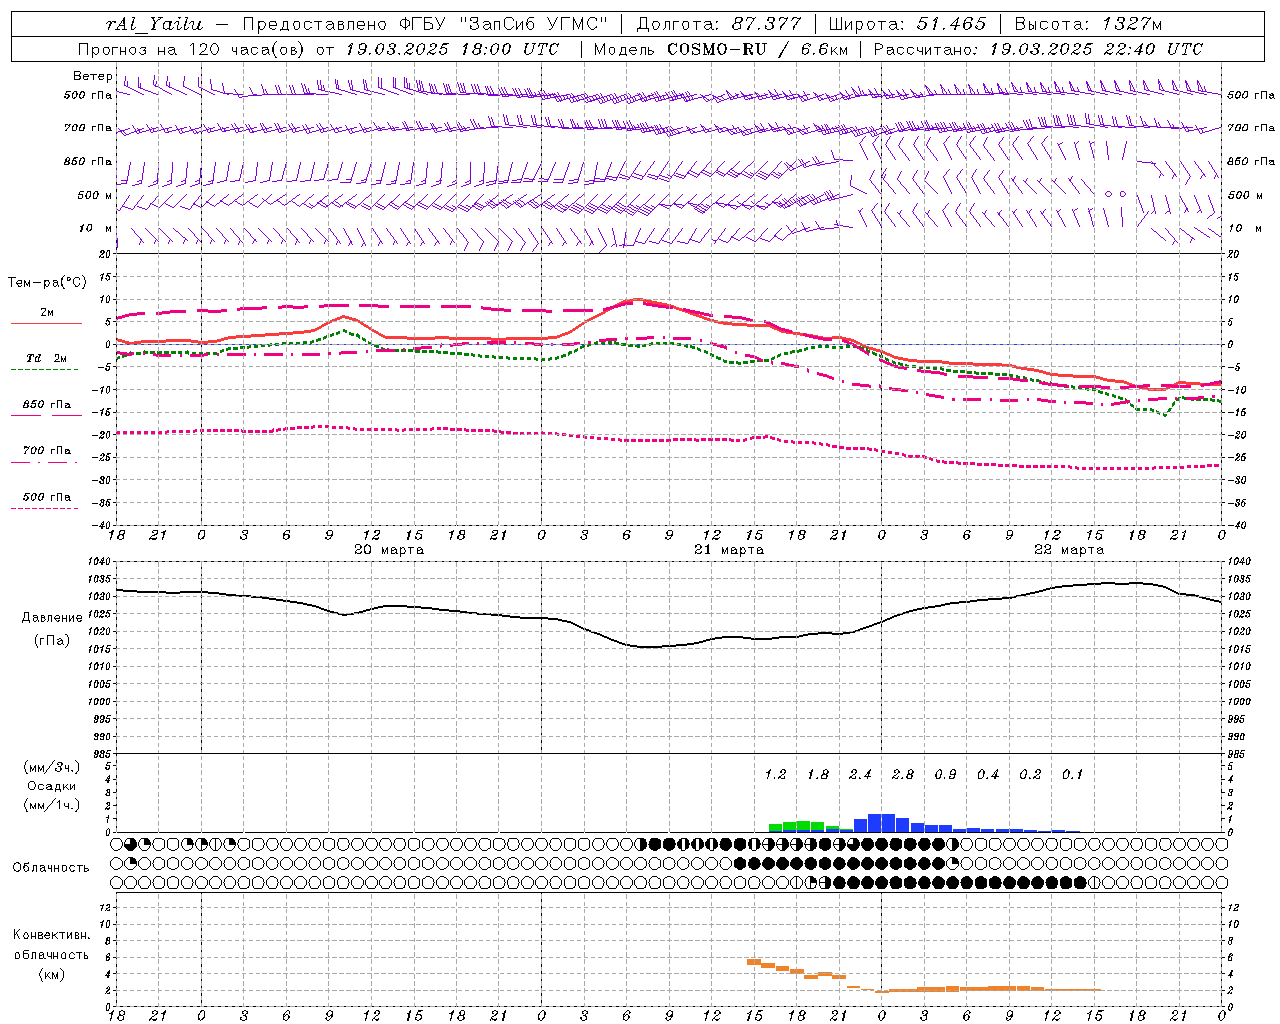Click the highest orange convective cloud segment
1280x1024 pixels.
(x=754, y=962)
